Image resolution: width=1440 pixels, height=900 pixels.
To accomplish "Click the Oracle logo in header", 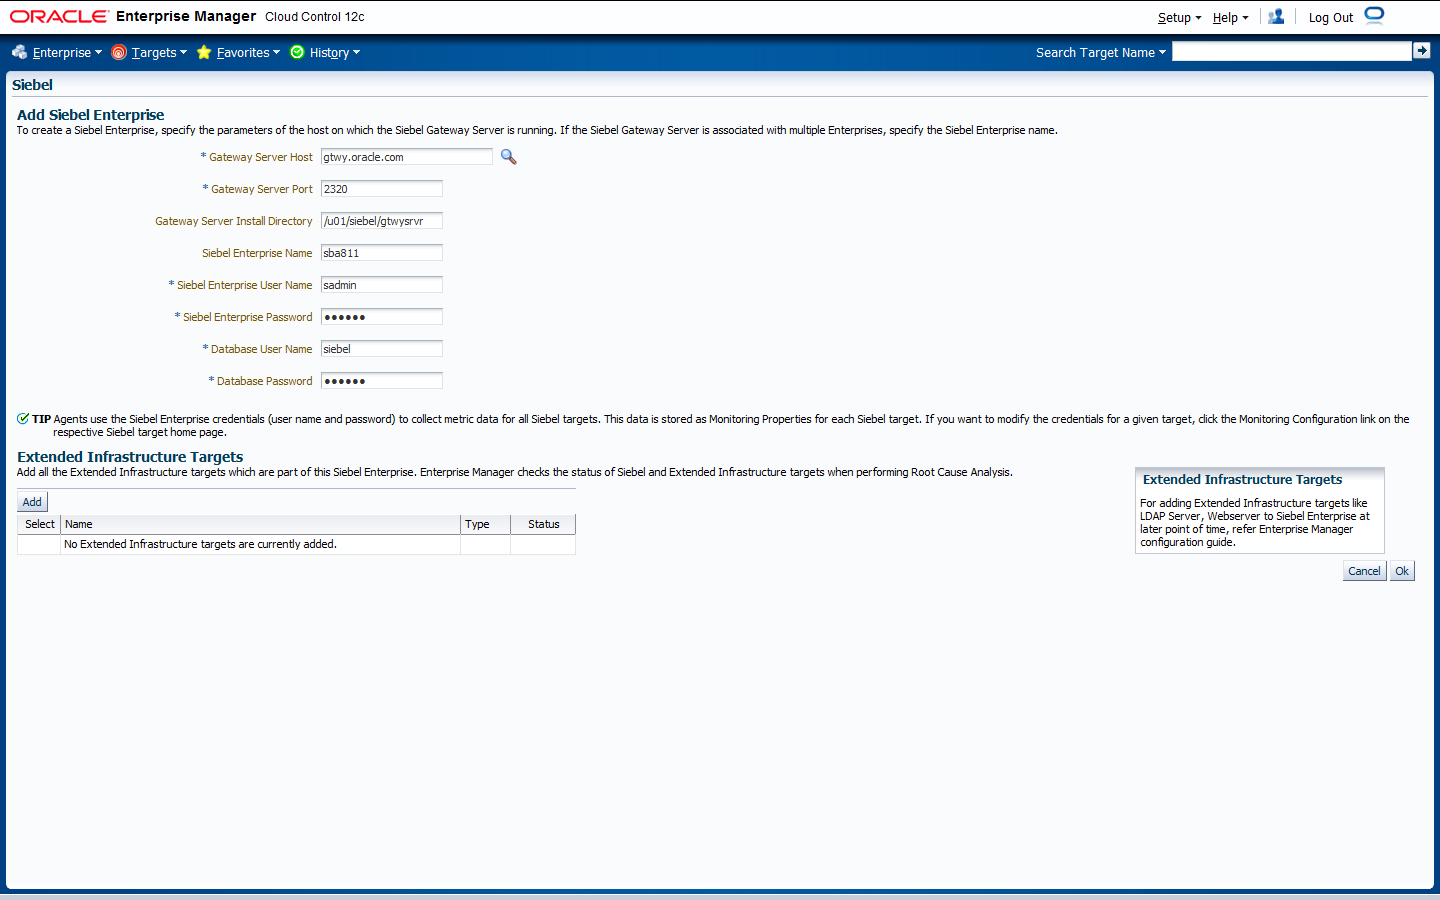I will coord(59,17).
